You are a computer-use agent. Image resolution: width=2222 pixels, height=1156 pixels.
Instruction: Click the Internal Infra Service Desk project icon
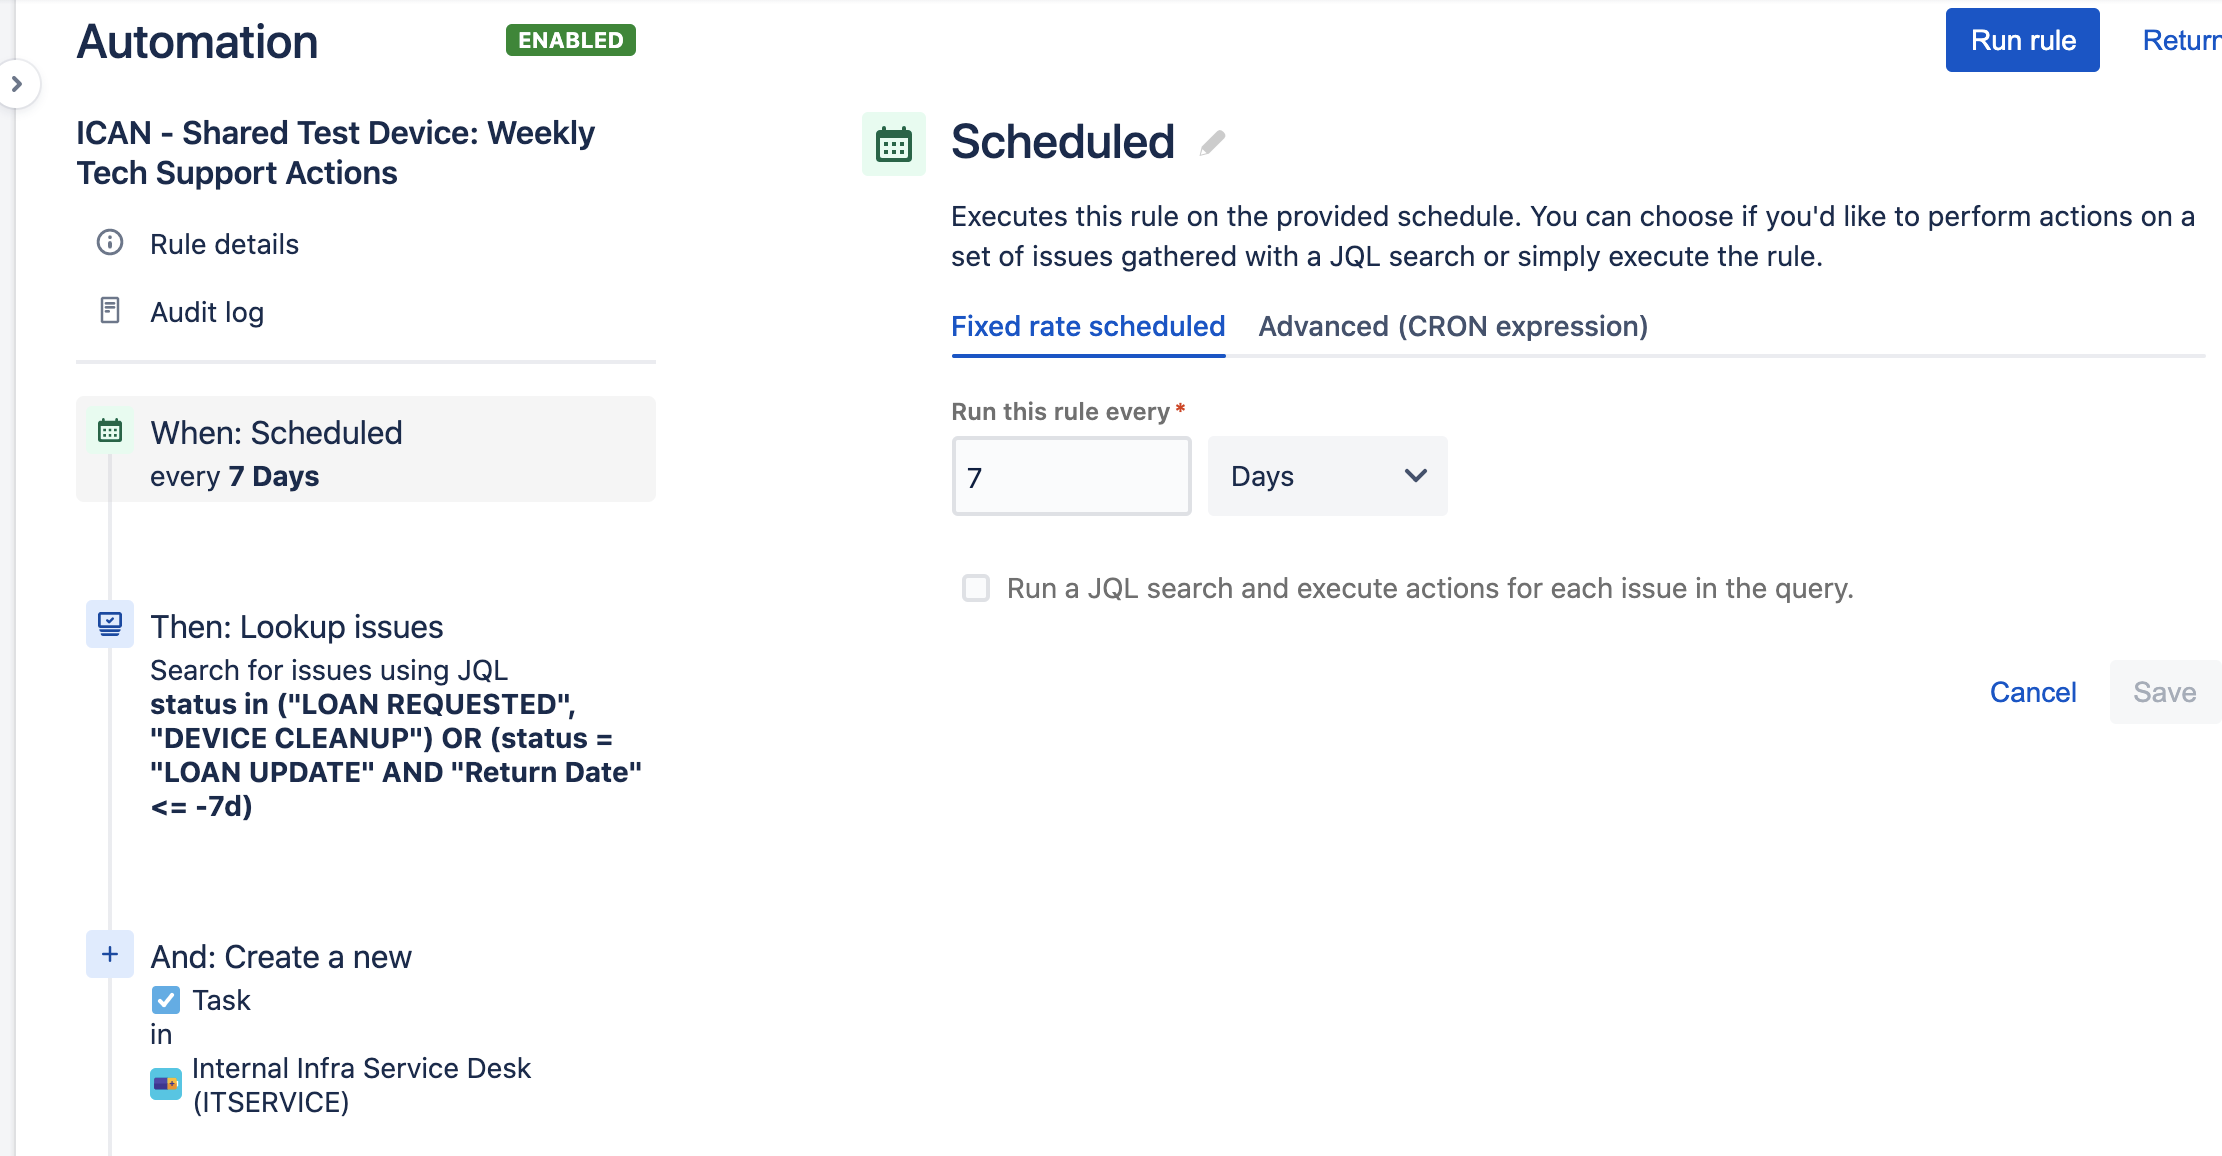point(166,1084)
